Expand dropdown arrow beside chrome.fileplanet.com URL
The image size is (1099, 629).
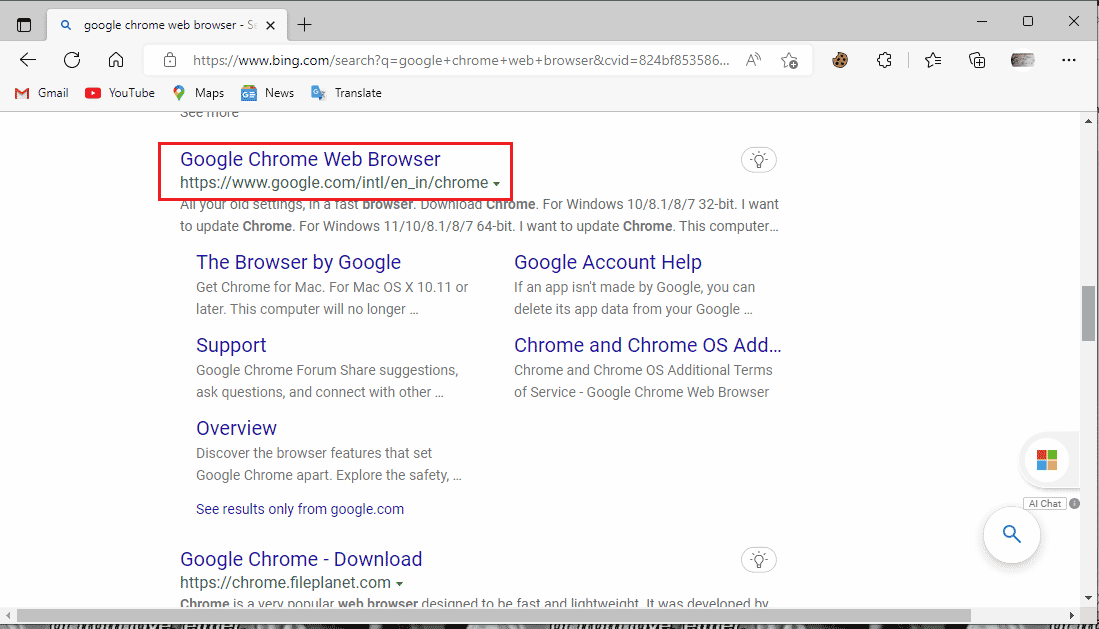[399, 583]
